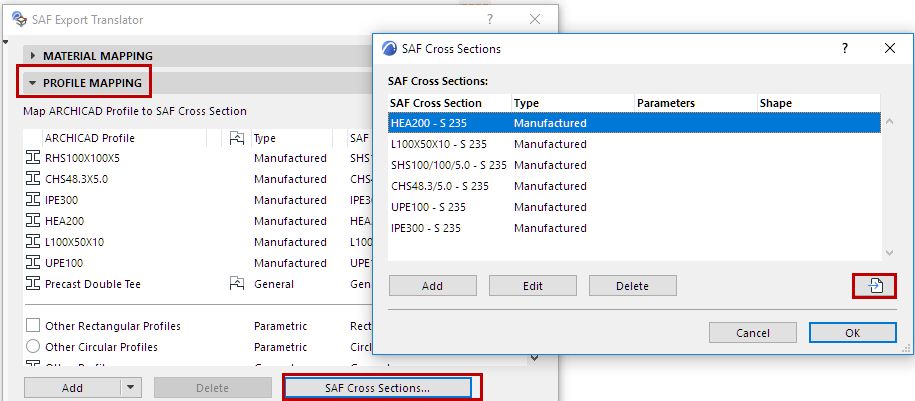Viewport: 915px width, 401px height.
Task: Click the HEA200 profile row icon
Action: [33, 221]
